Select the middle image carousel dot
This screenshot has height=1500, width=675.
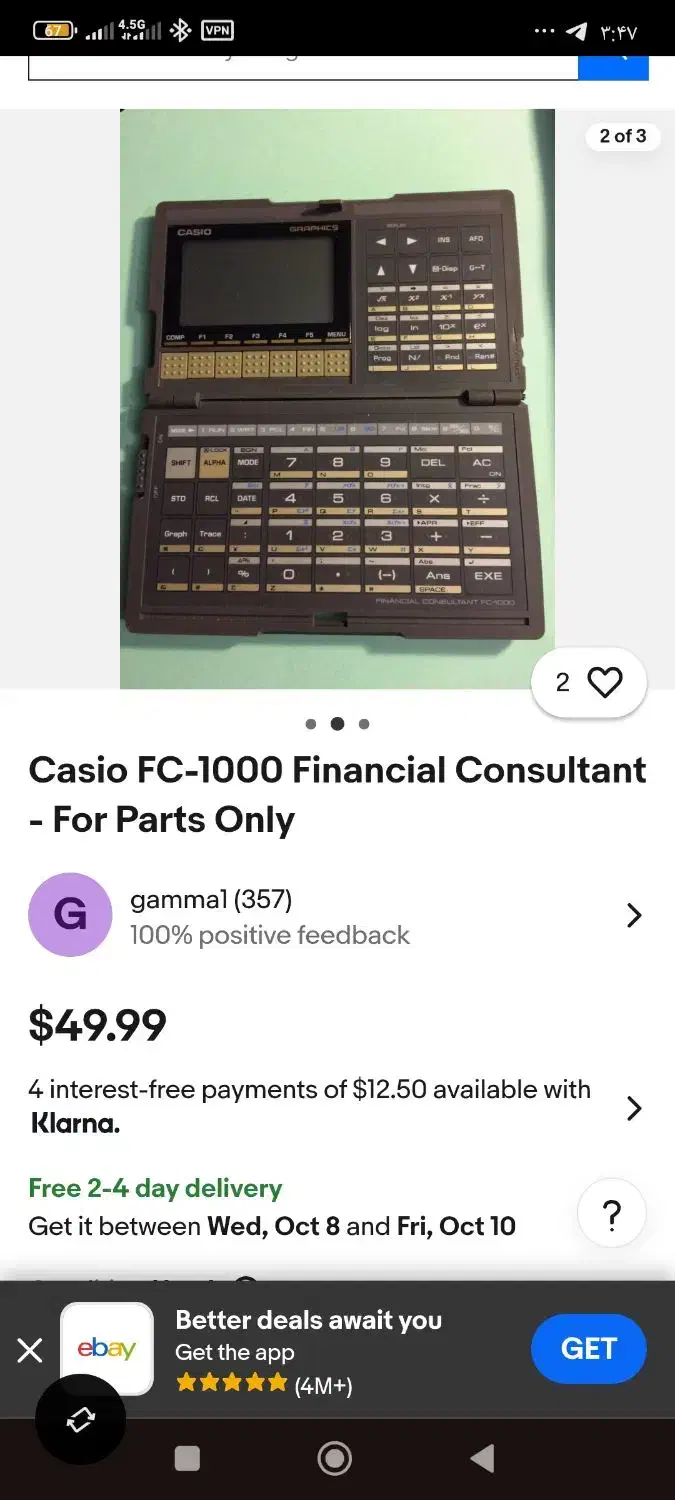pyautogui.click(x=337, y=724)
